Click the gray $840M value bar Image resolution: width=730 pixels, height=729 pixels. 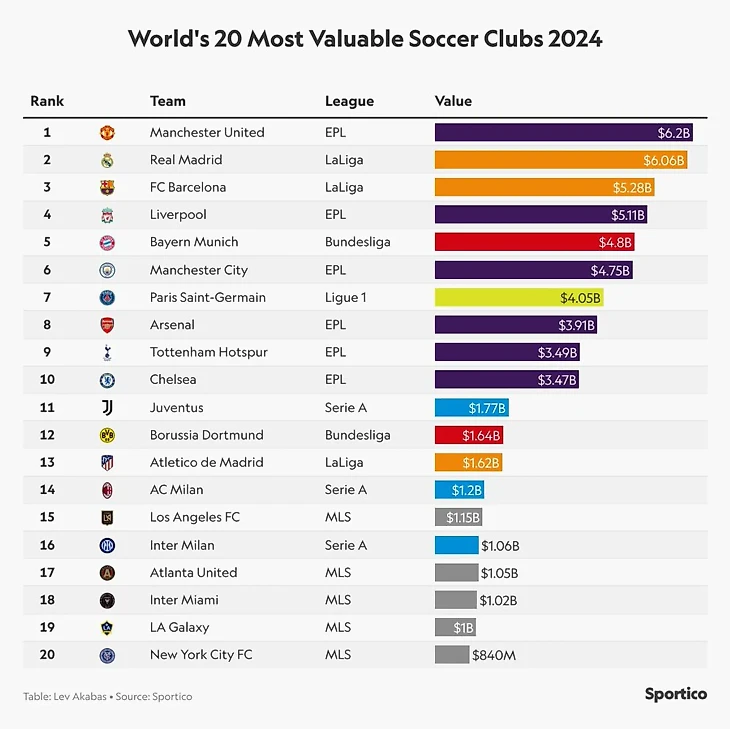[x=451, y=655]
